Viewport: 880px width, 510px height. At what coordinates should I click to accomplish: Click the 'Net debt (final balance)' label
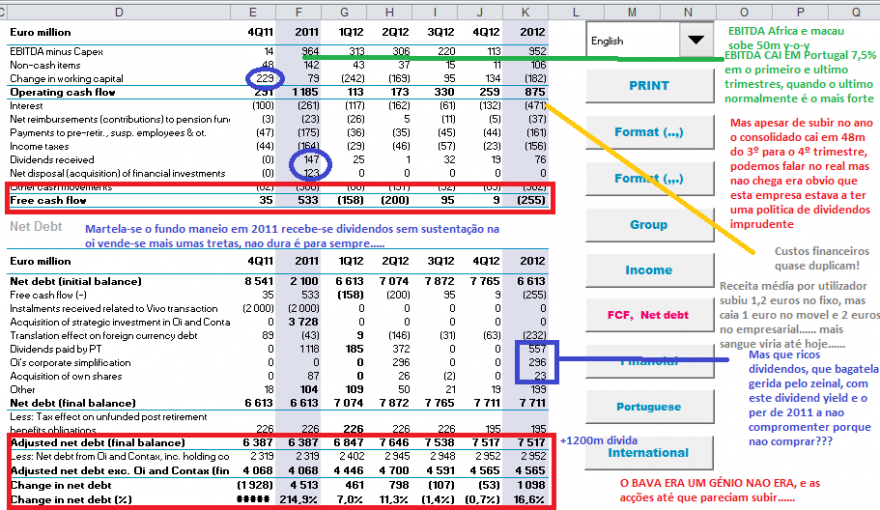[72, 403]
